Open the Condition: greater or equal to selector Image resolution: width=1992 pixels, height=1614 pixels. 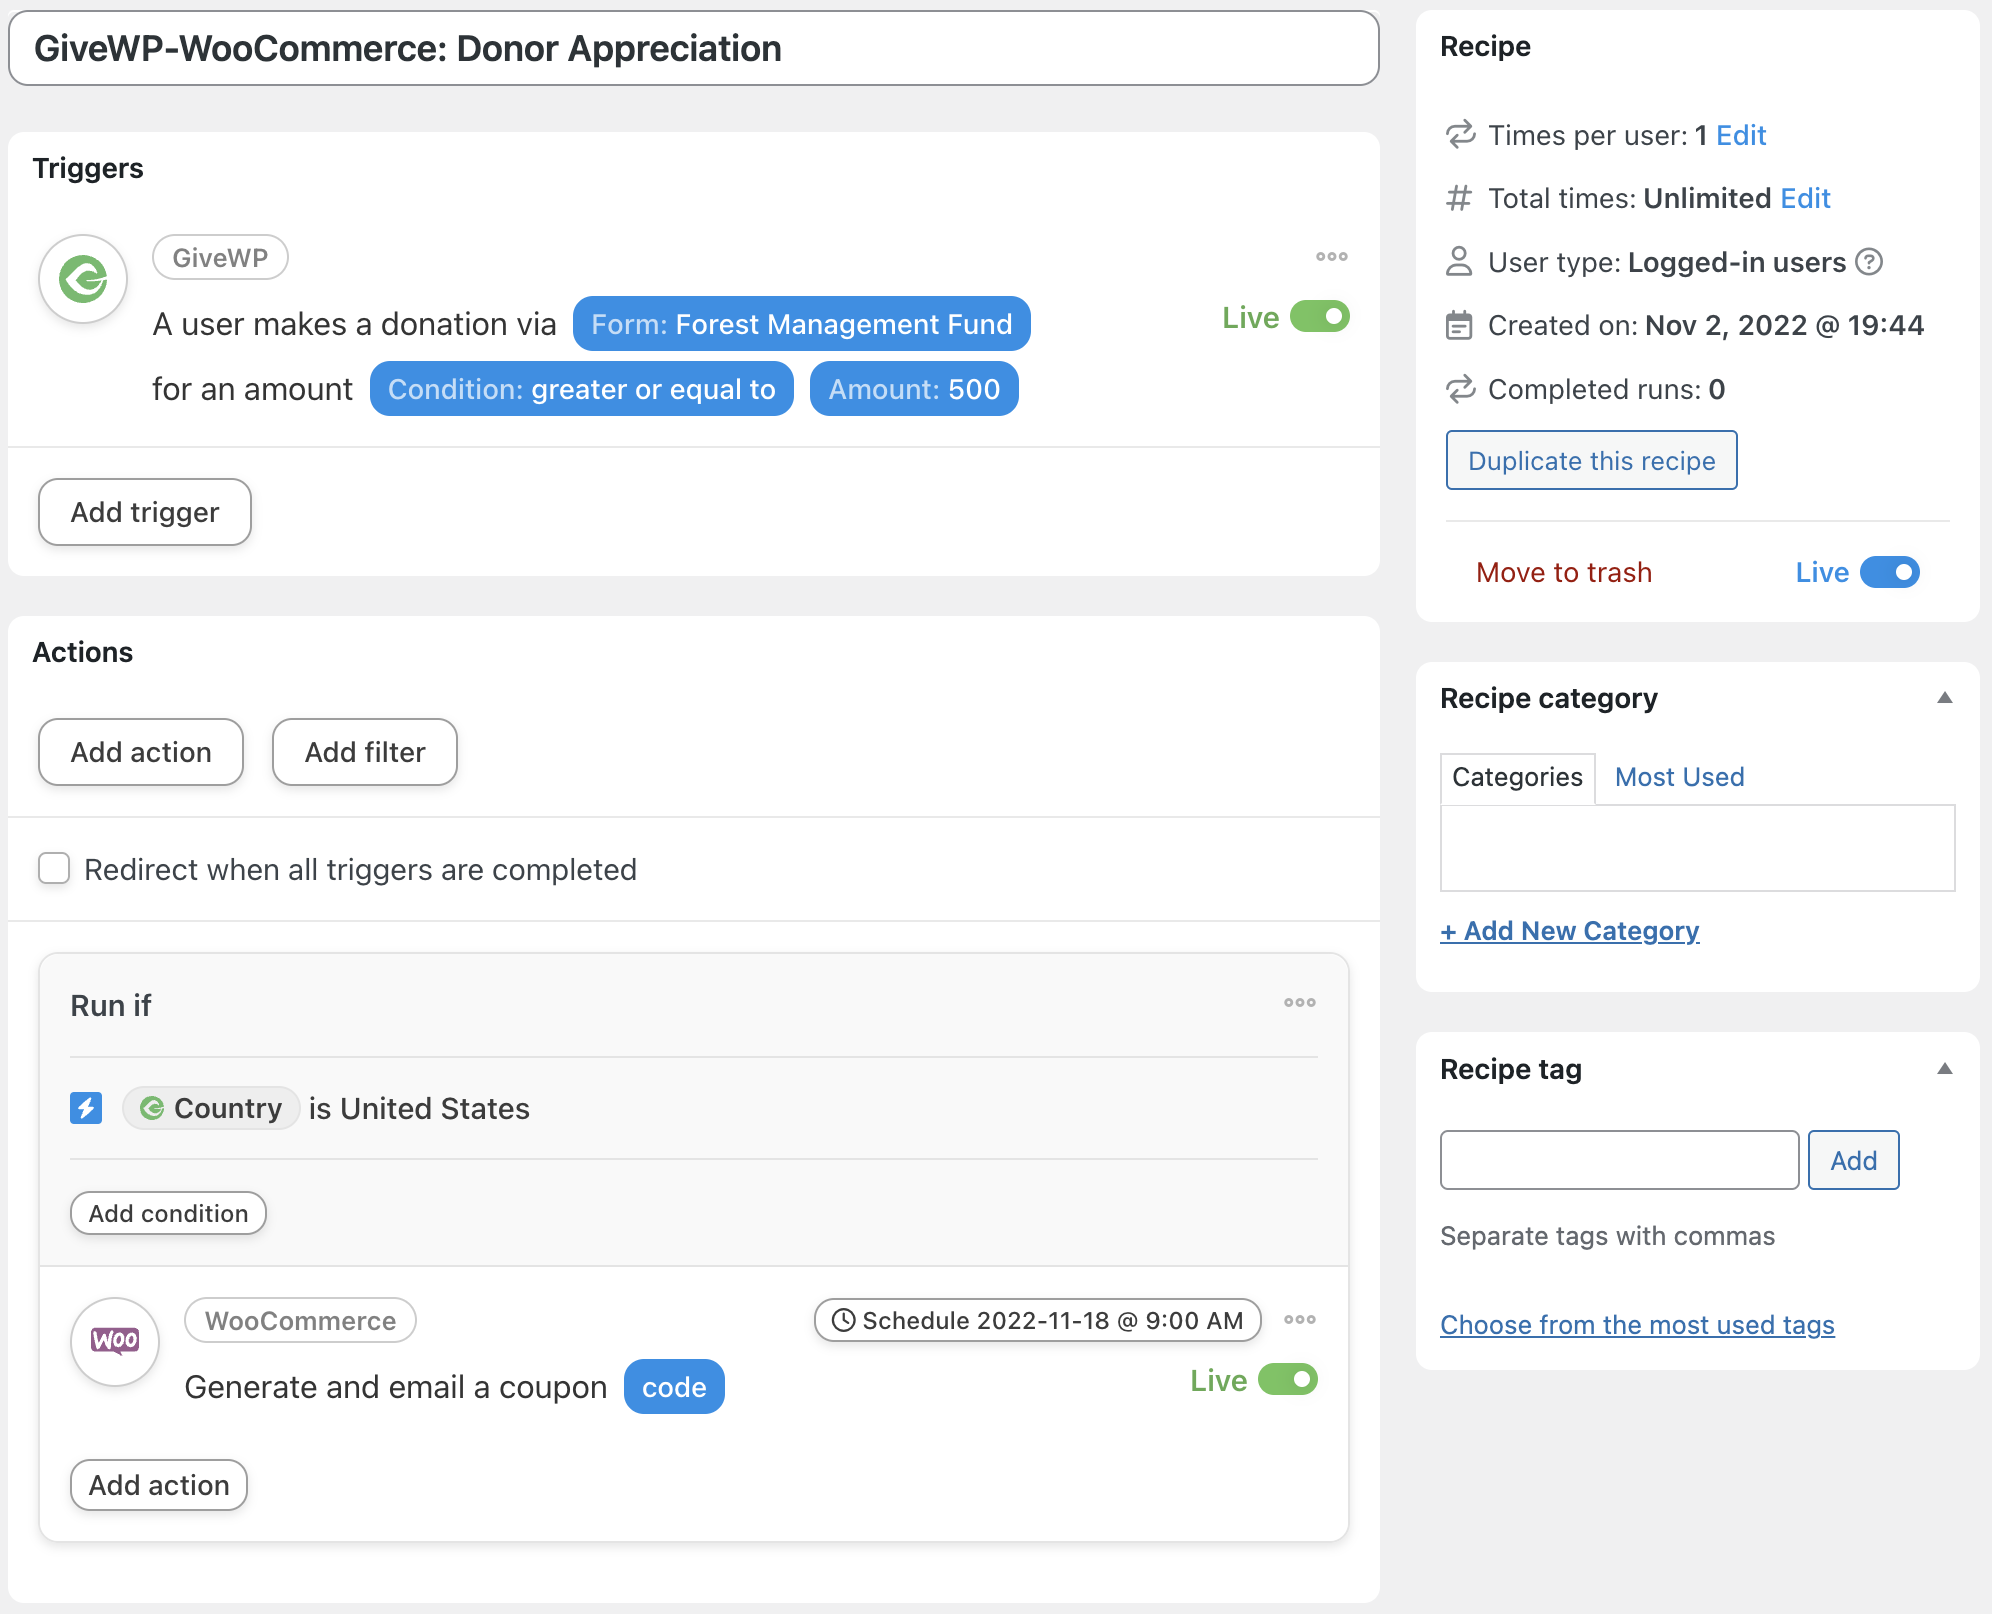[x=581, y=389]
